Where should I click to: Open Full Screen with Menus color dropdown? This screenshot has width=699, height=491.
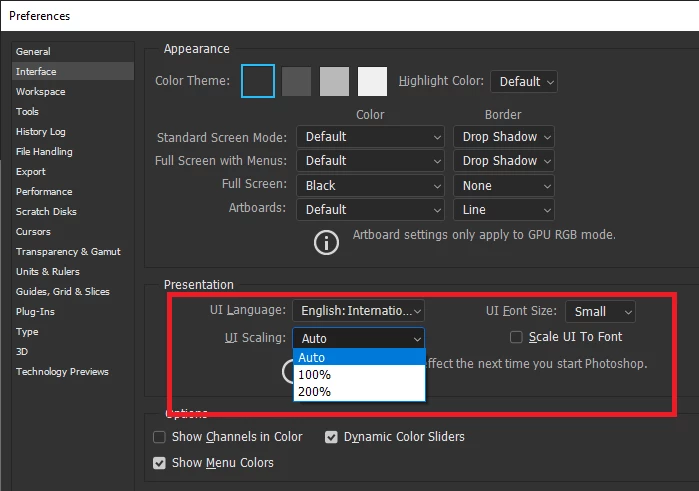click(x=370, y=161)
